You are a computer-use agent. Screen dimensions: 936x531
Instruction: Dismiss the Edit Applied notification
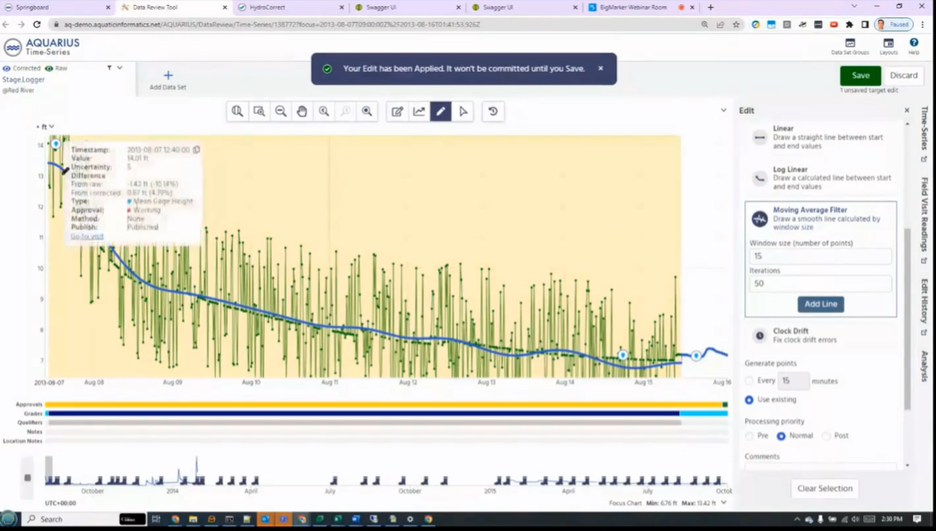pyautogui.click(x=601, y=68)
